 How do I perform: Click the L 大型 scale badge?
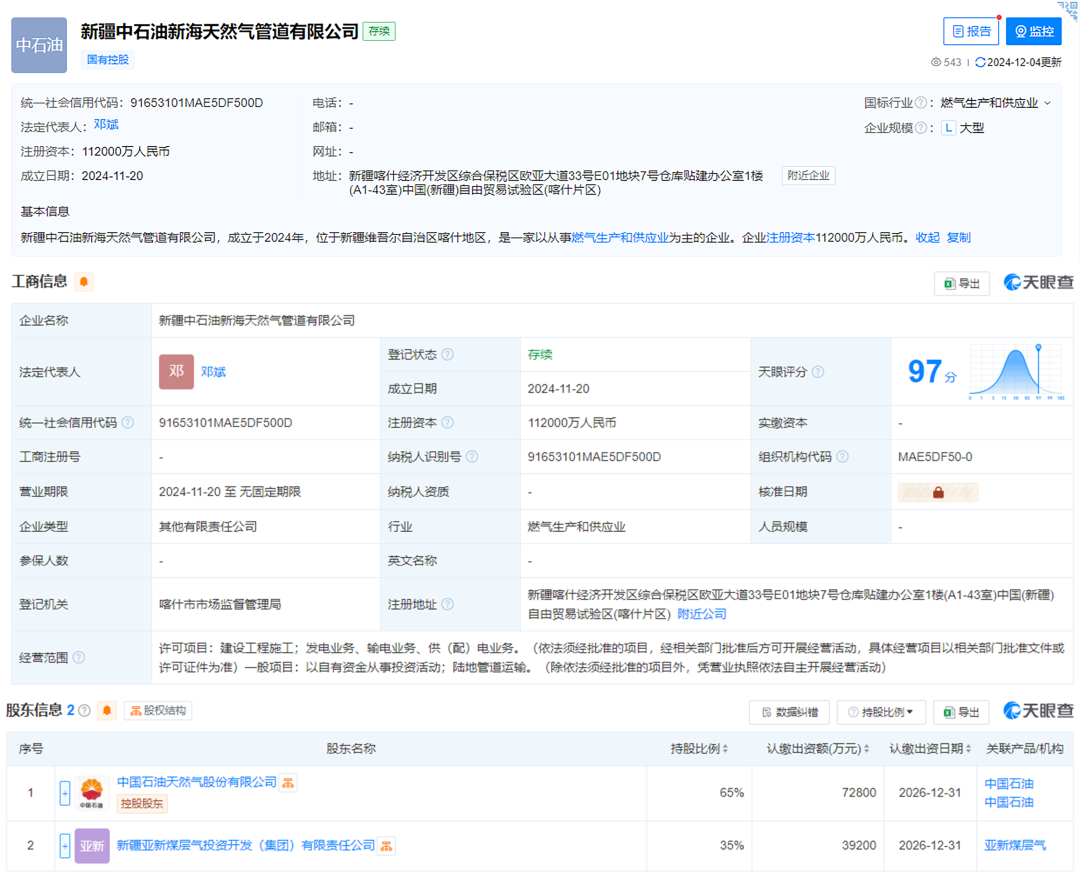963,127
